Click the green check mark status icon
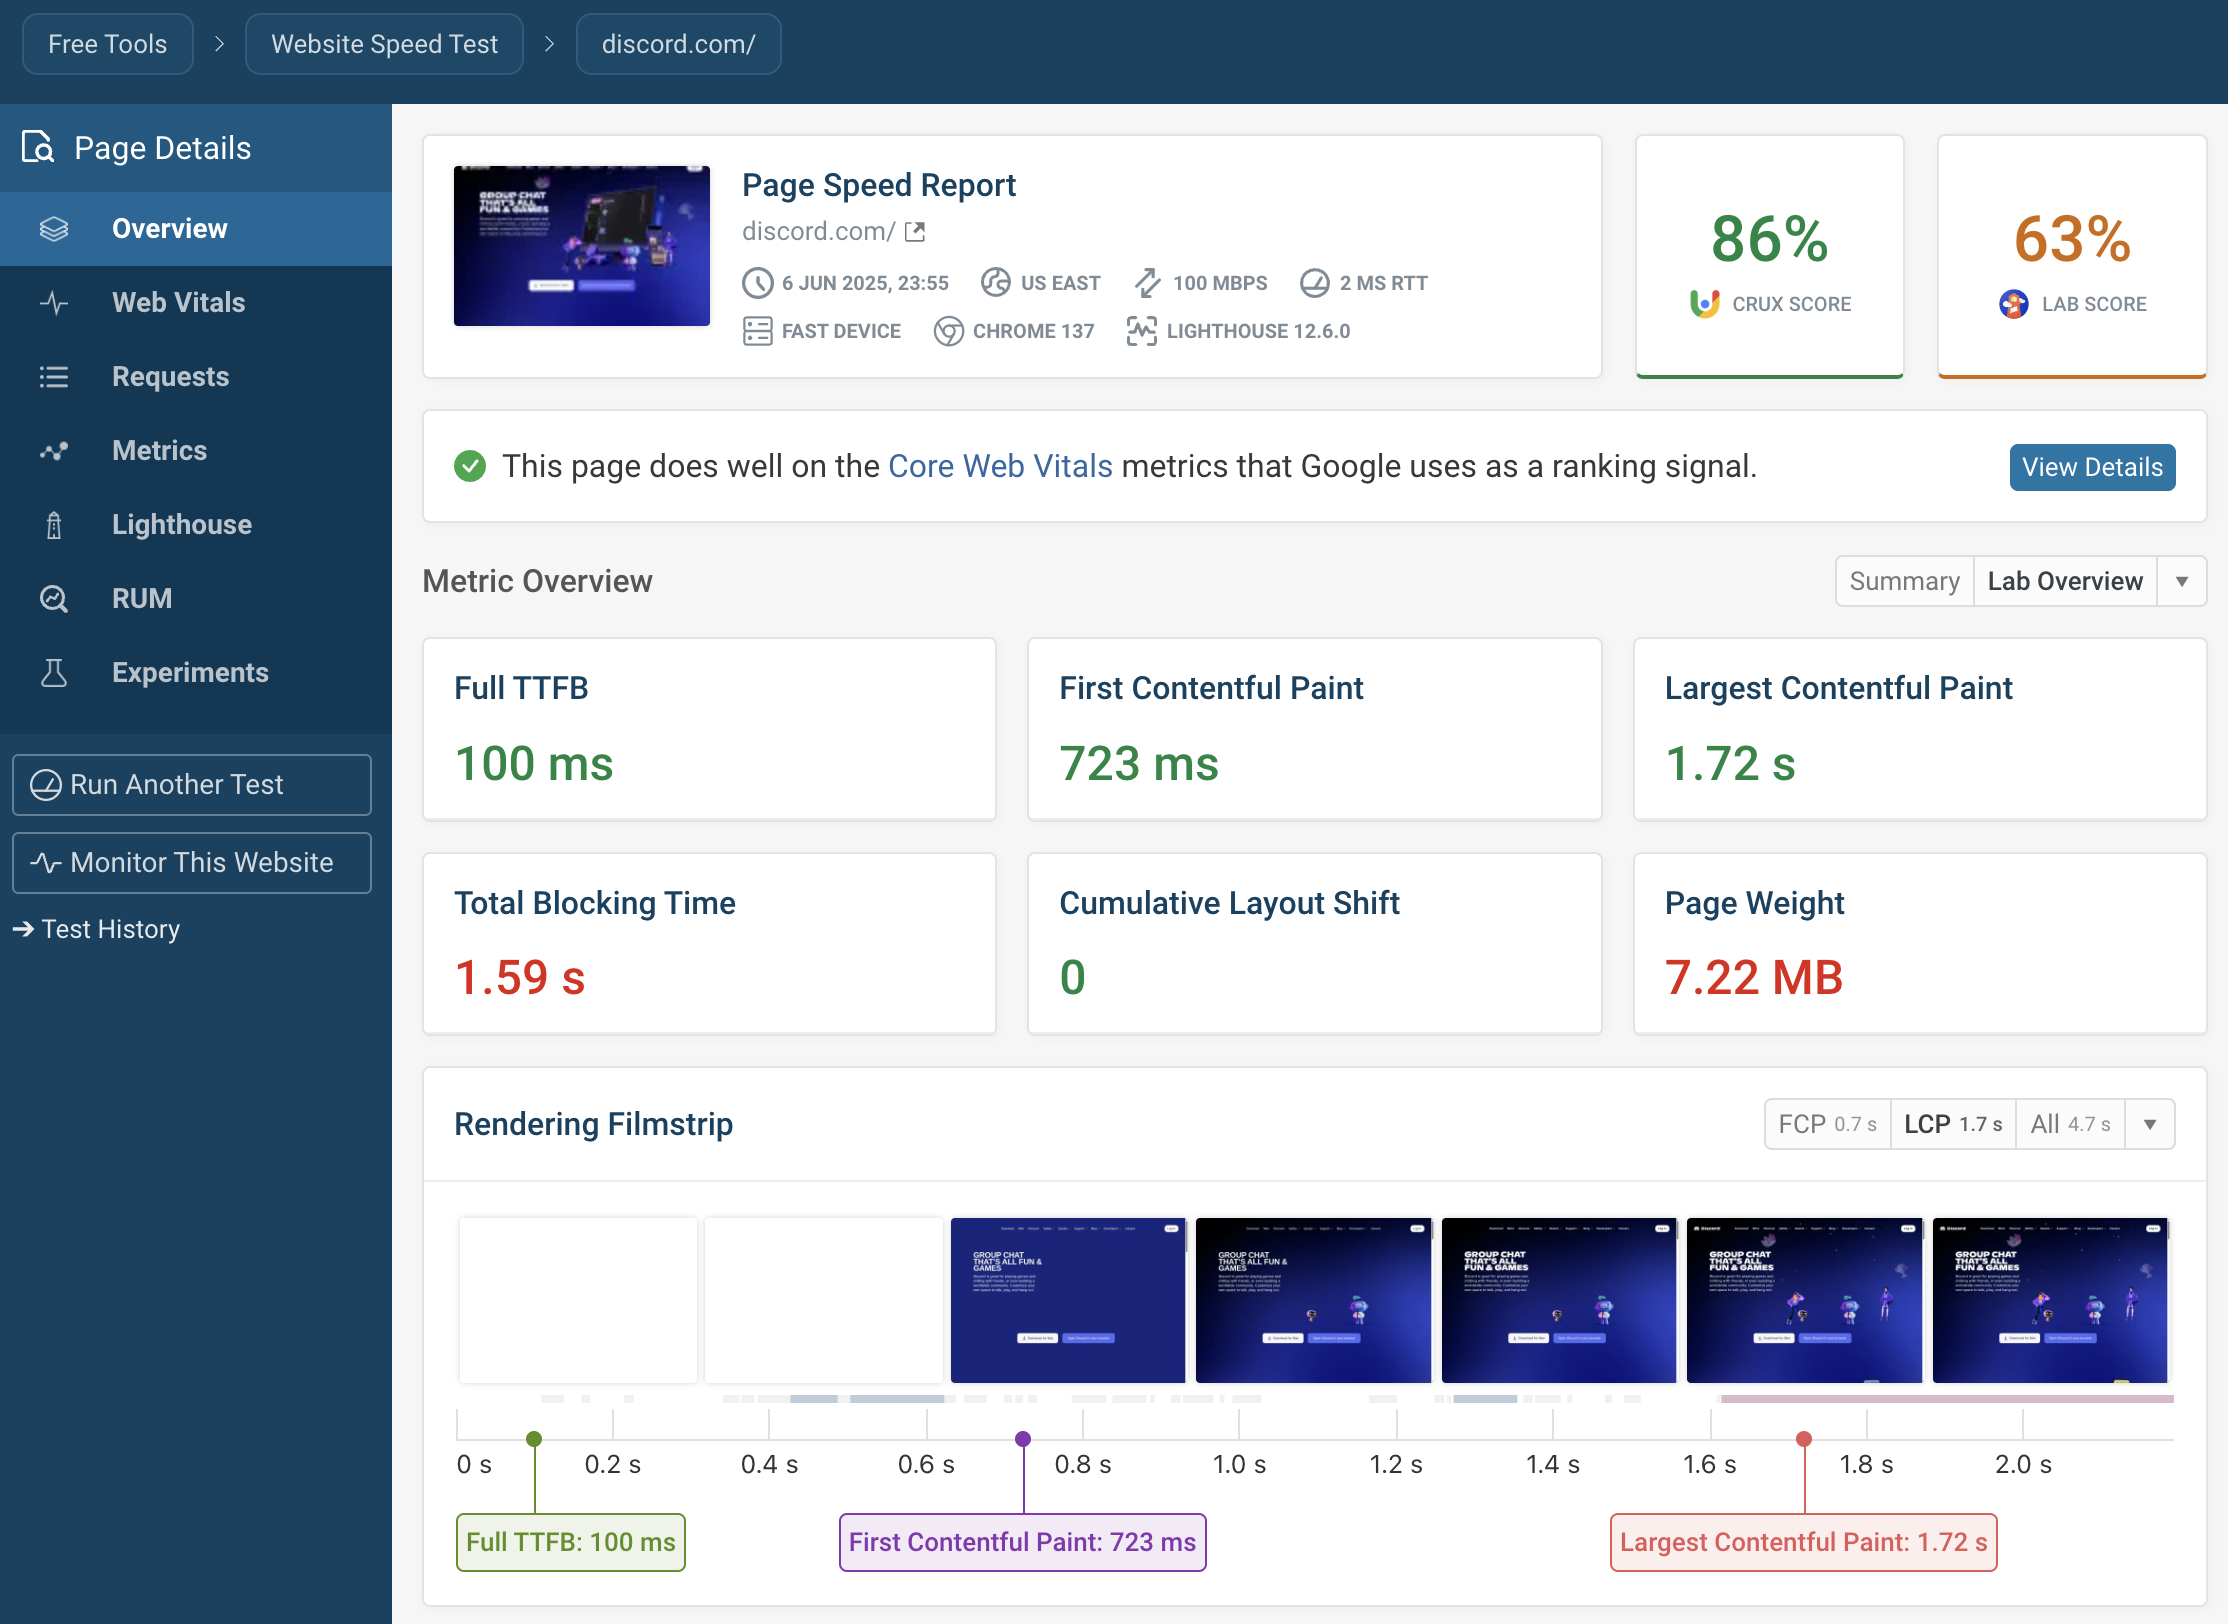2228x1624 pixels. pos(470,466)
